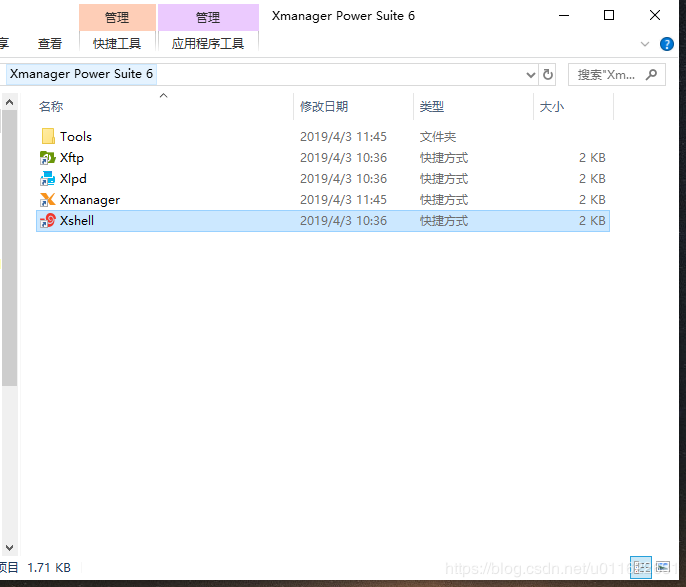The height and width of the screenshot is (587, 686).
Task: Select the Xmanager file name
Action: pyautogui.click(x=90, y=200)
